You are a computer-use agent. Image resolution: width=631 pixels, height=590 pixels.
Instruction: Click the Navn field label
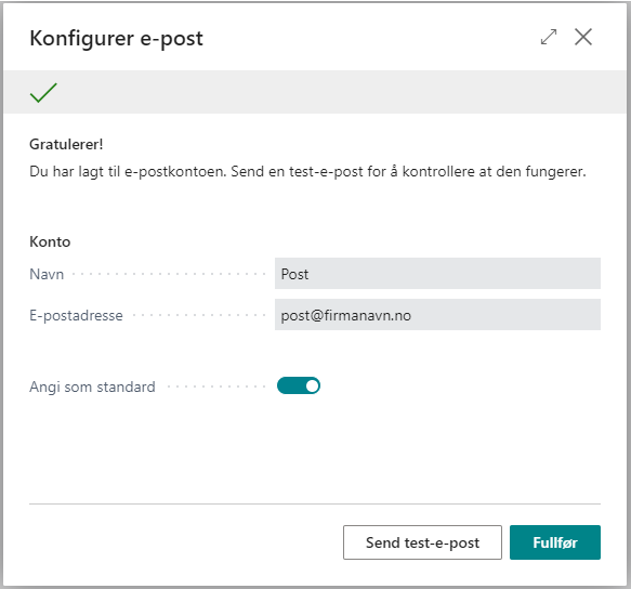47,273
